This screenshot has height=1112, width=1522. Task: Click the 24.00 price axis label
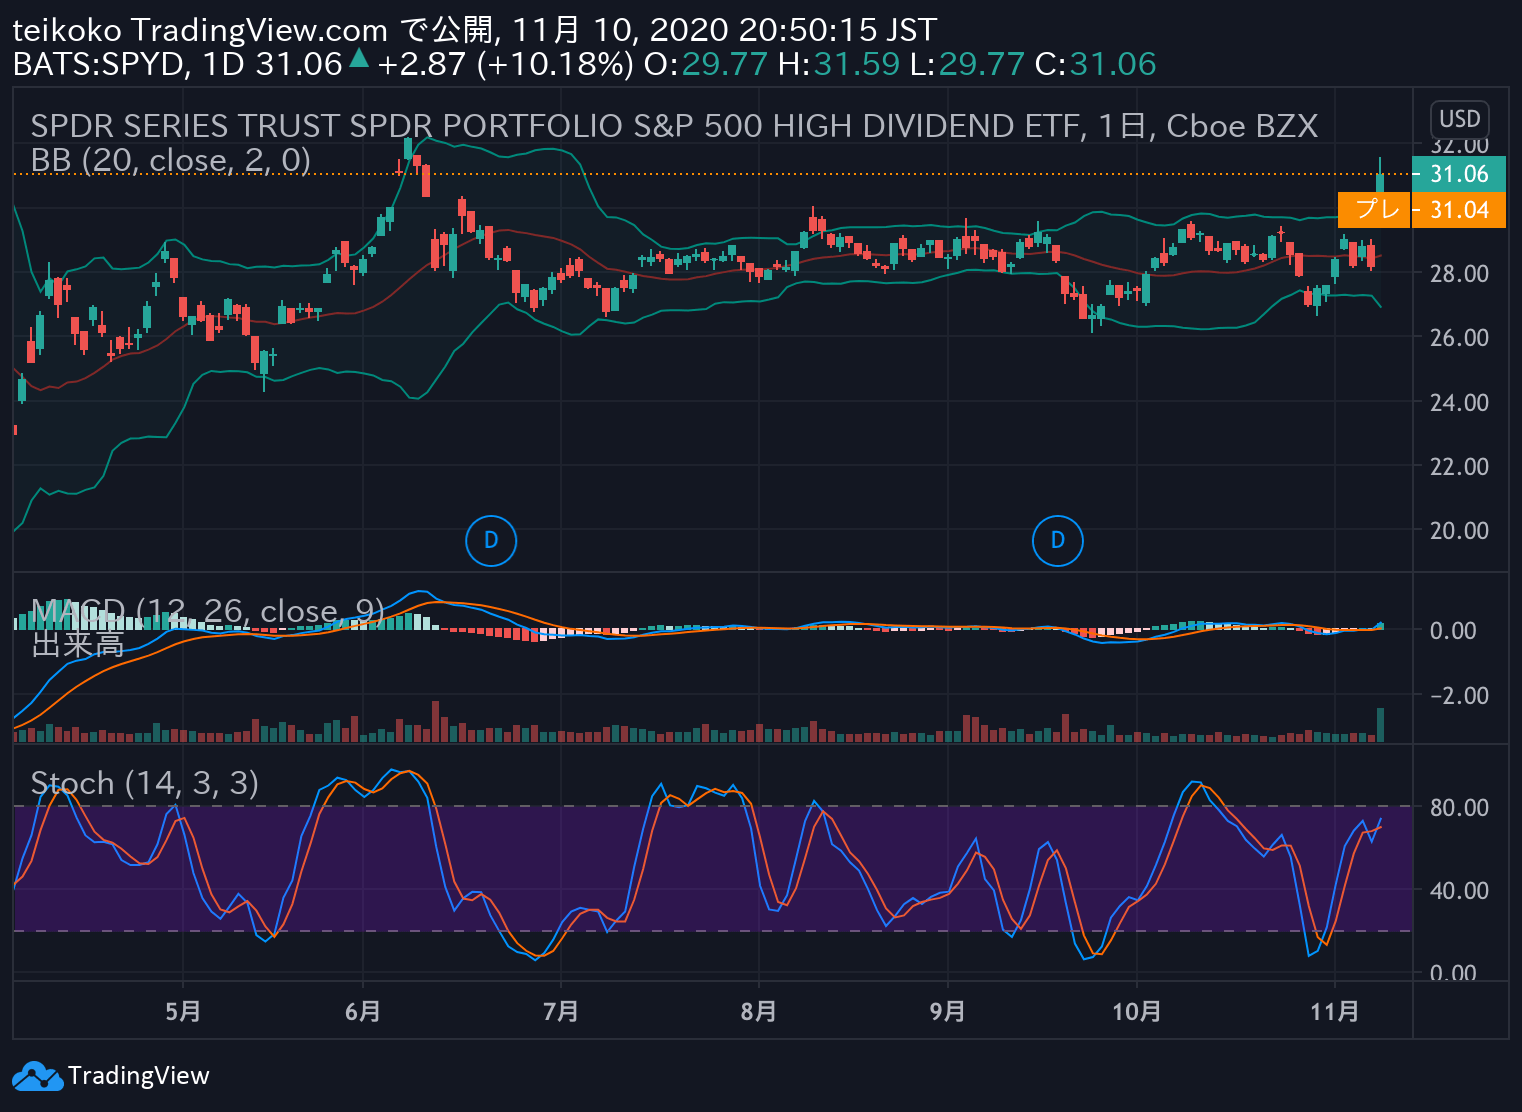tap(1459, 402)
